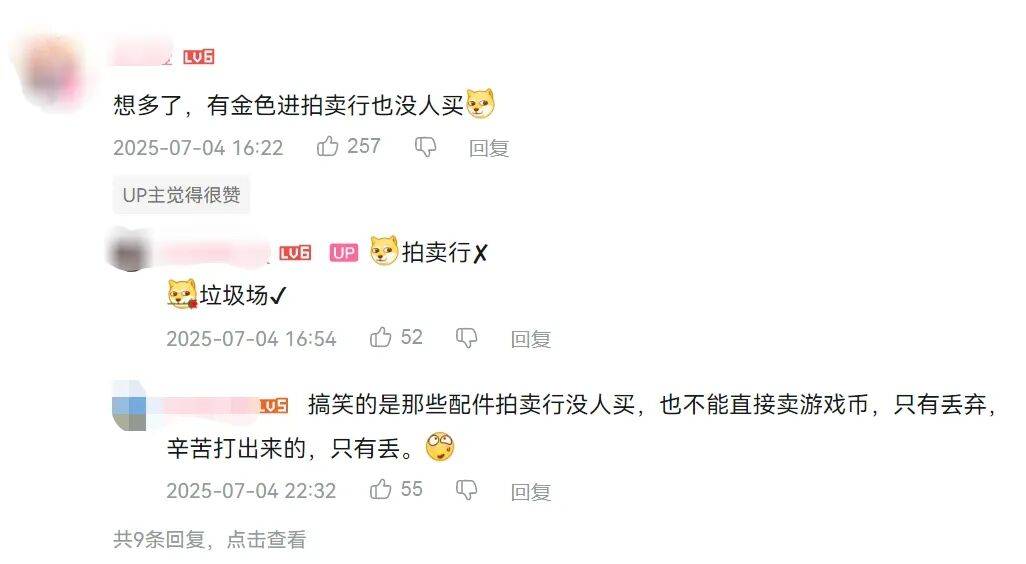Reply to the top comment

click(x=489, y=148)
